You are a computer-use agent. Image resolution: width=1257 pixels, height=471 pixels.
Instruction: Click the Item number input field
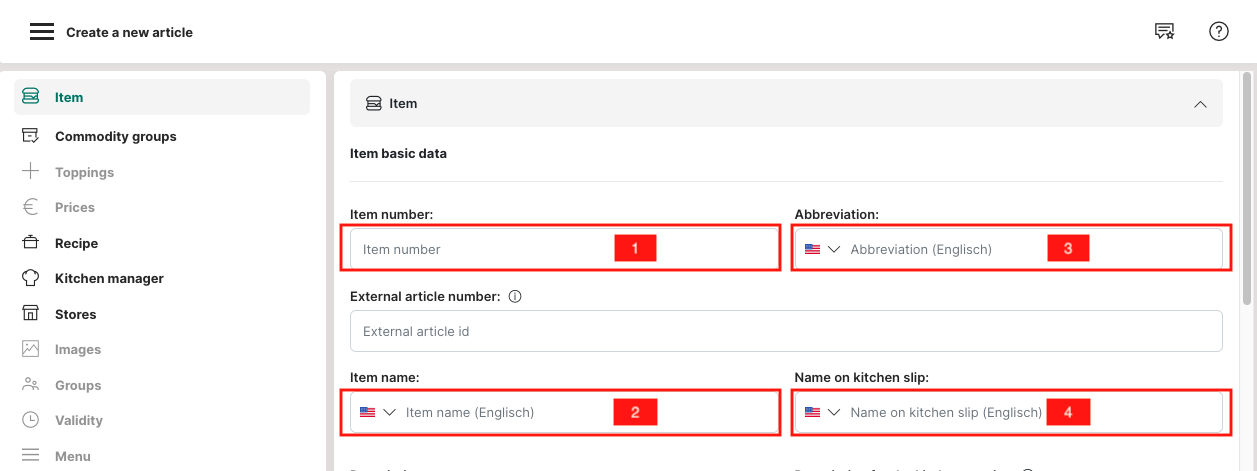click(480, 249)
